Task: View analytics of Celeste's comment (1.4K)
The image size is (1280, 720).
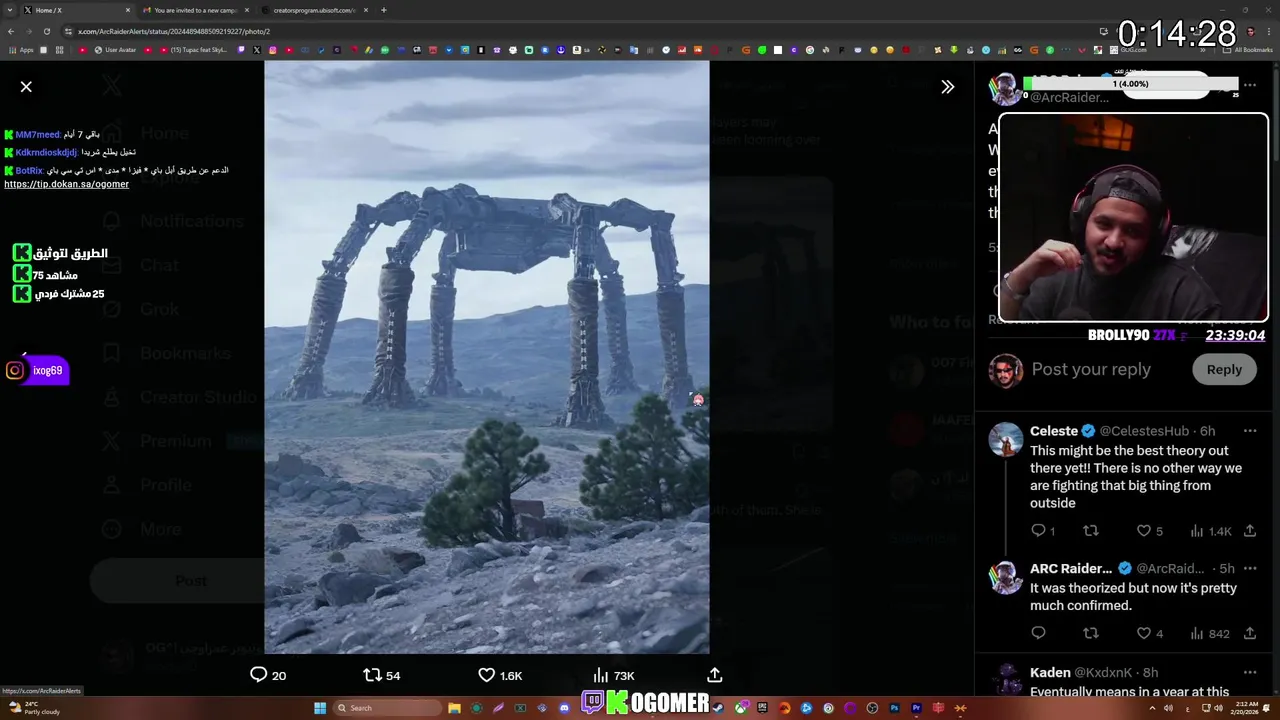Action: pyautogui.click(x=1211, y=531)
